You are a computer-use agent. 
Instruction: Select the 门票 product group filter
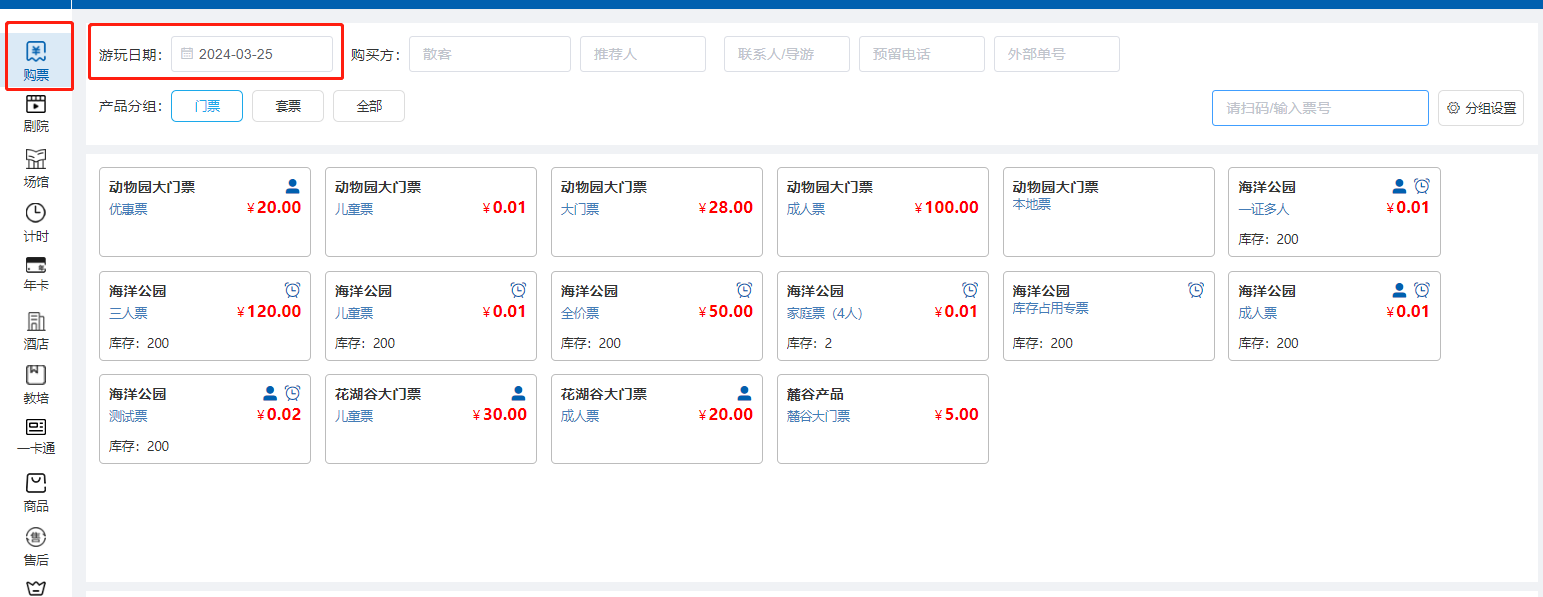click(x=207, y=106)
